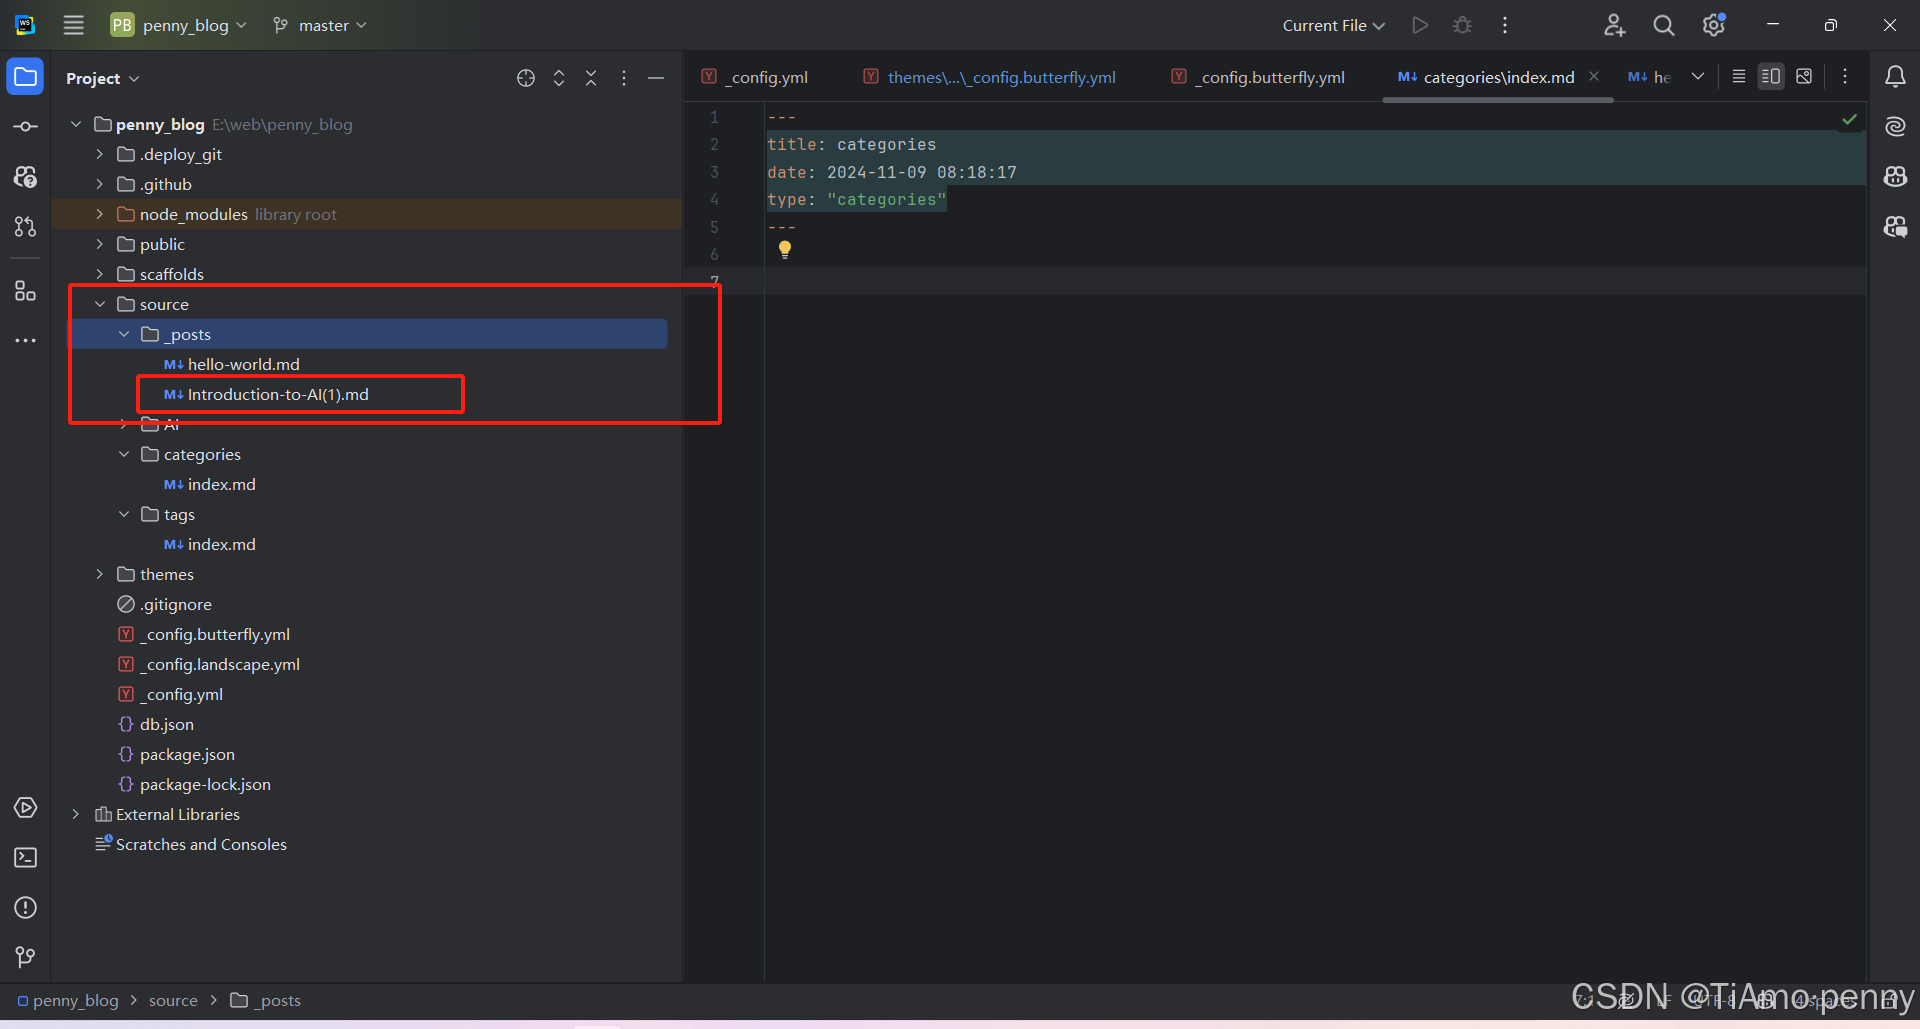The height and width of the screenshot is (1029, 1920).
Task: Switch to themes _config.butterfly.yml tab
Action: pos(1000,78)
